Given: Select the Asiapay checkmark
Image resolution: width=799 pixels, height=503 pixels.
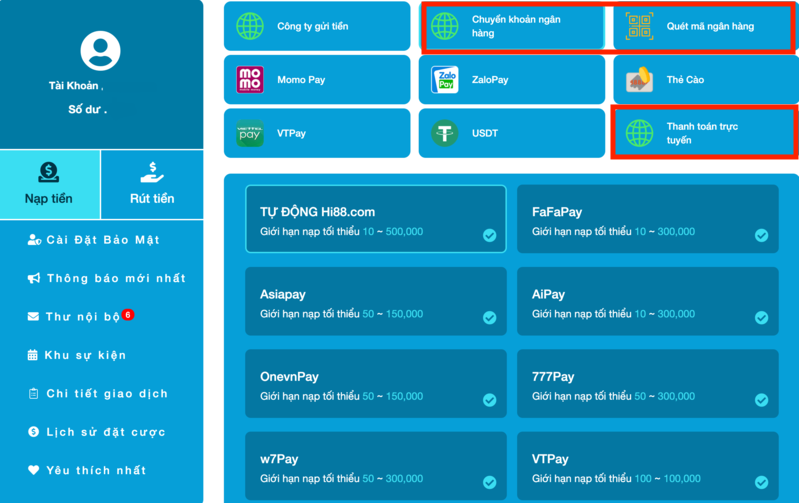Looking at the screenshot, I should coord(490,317).
